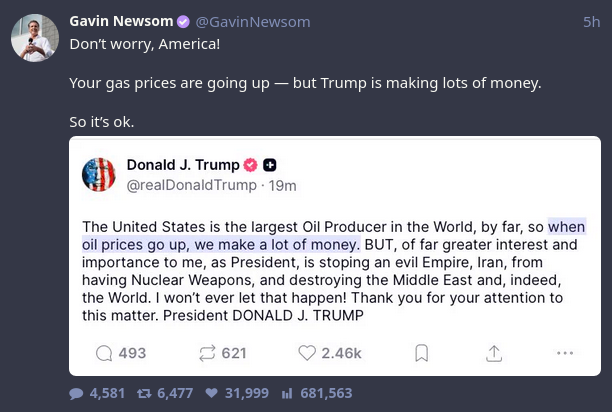The image size is (612, 412).
Task: Click Gavin Newsom's profile avatar
Action: coord(34,38)
